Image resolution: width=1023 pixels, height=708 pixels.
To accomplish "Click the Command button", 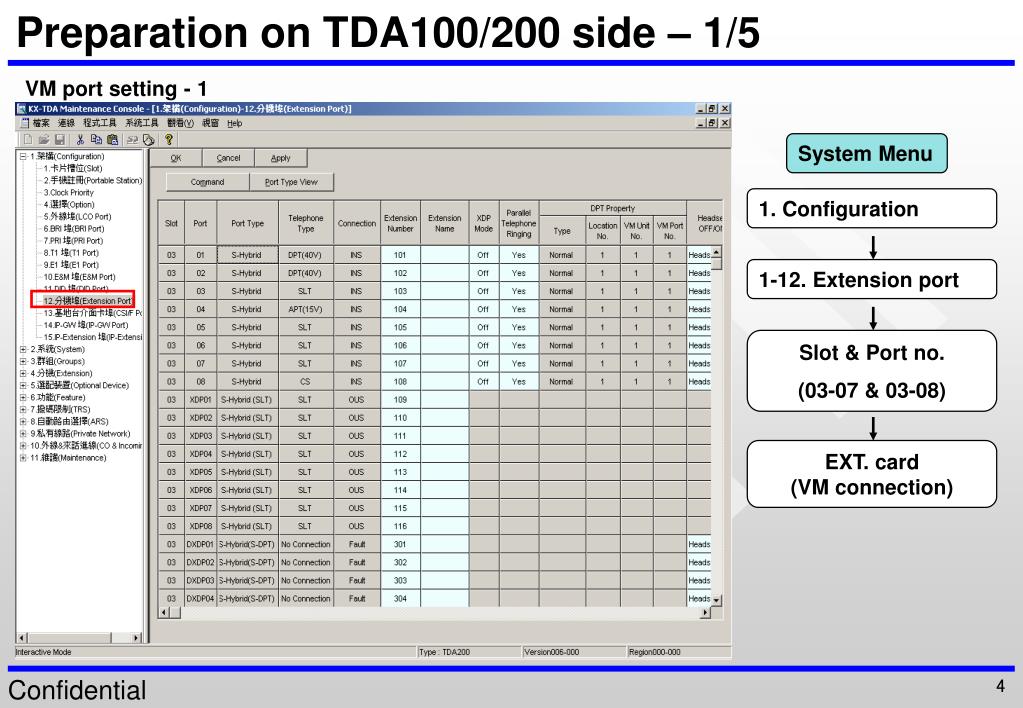I will pos(207,182).
